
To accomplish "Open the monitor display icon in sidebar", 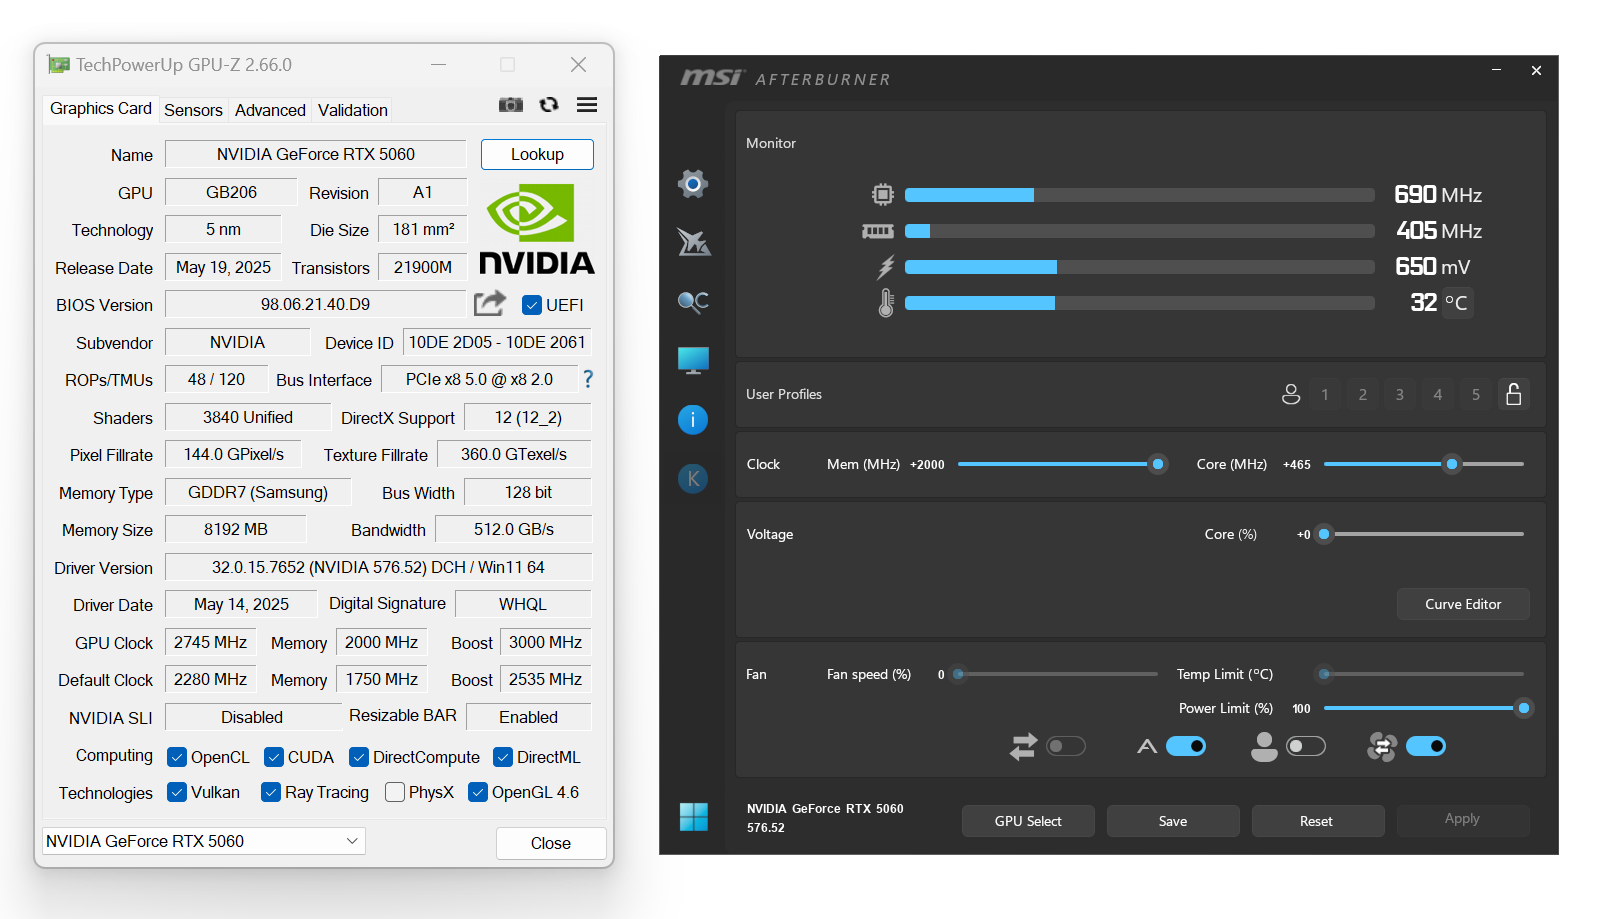I will [x=693, y=360].
